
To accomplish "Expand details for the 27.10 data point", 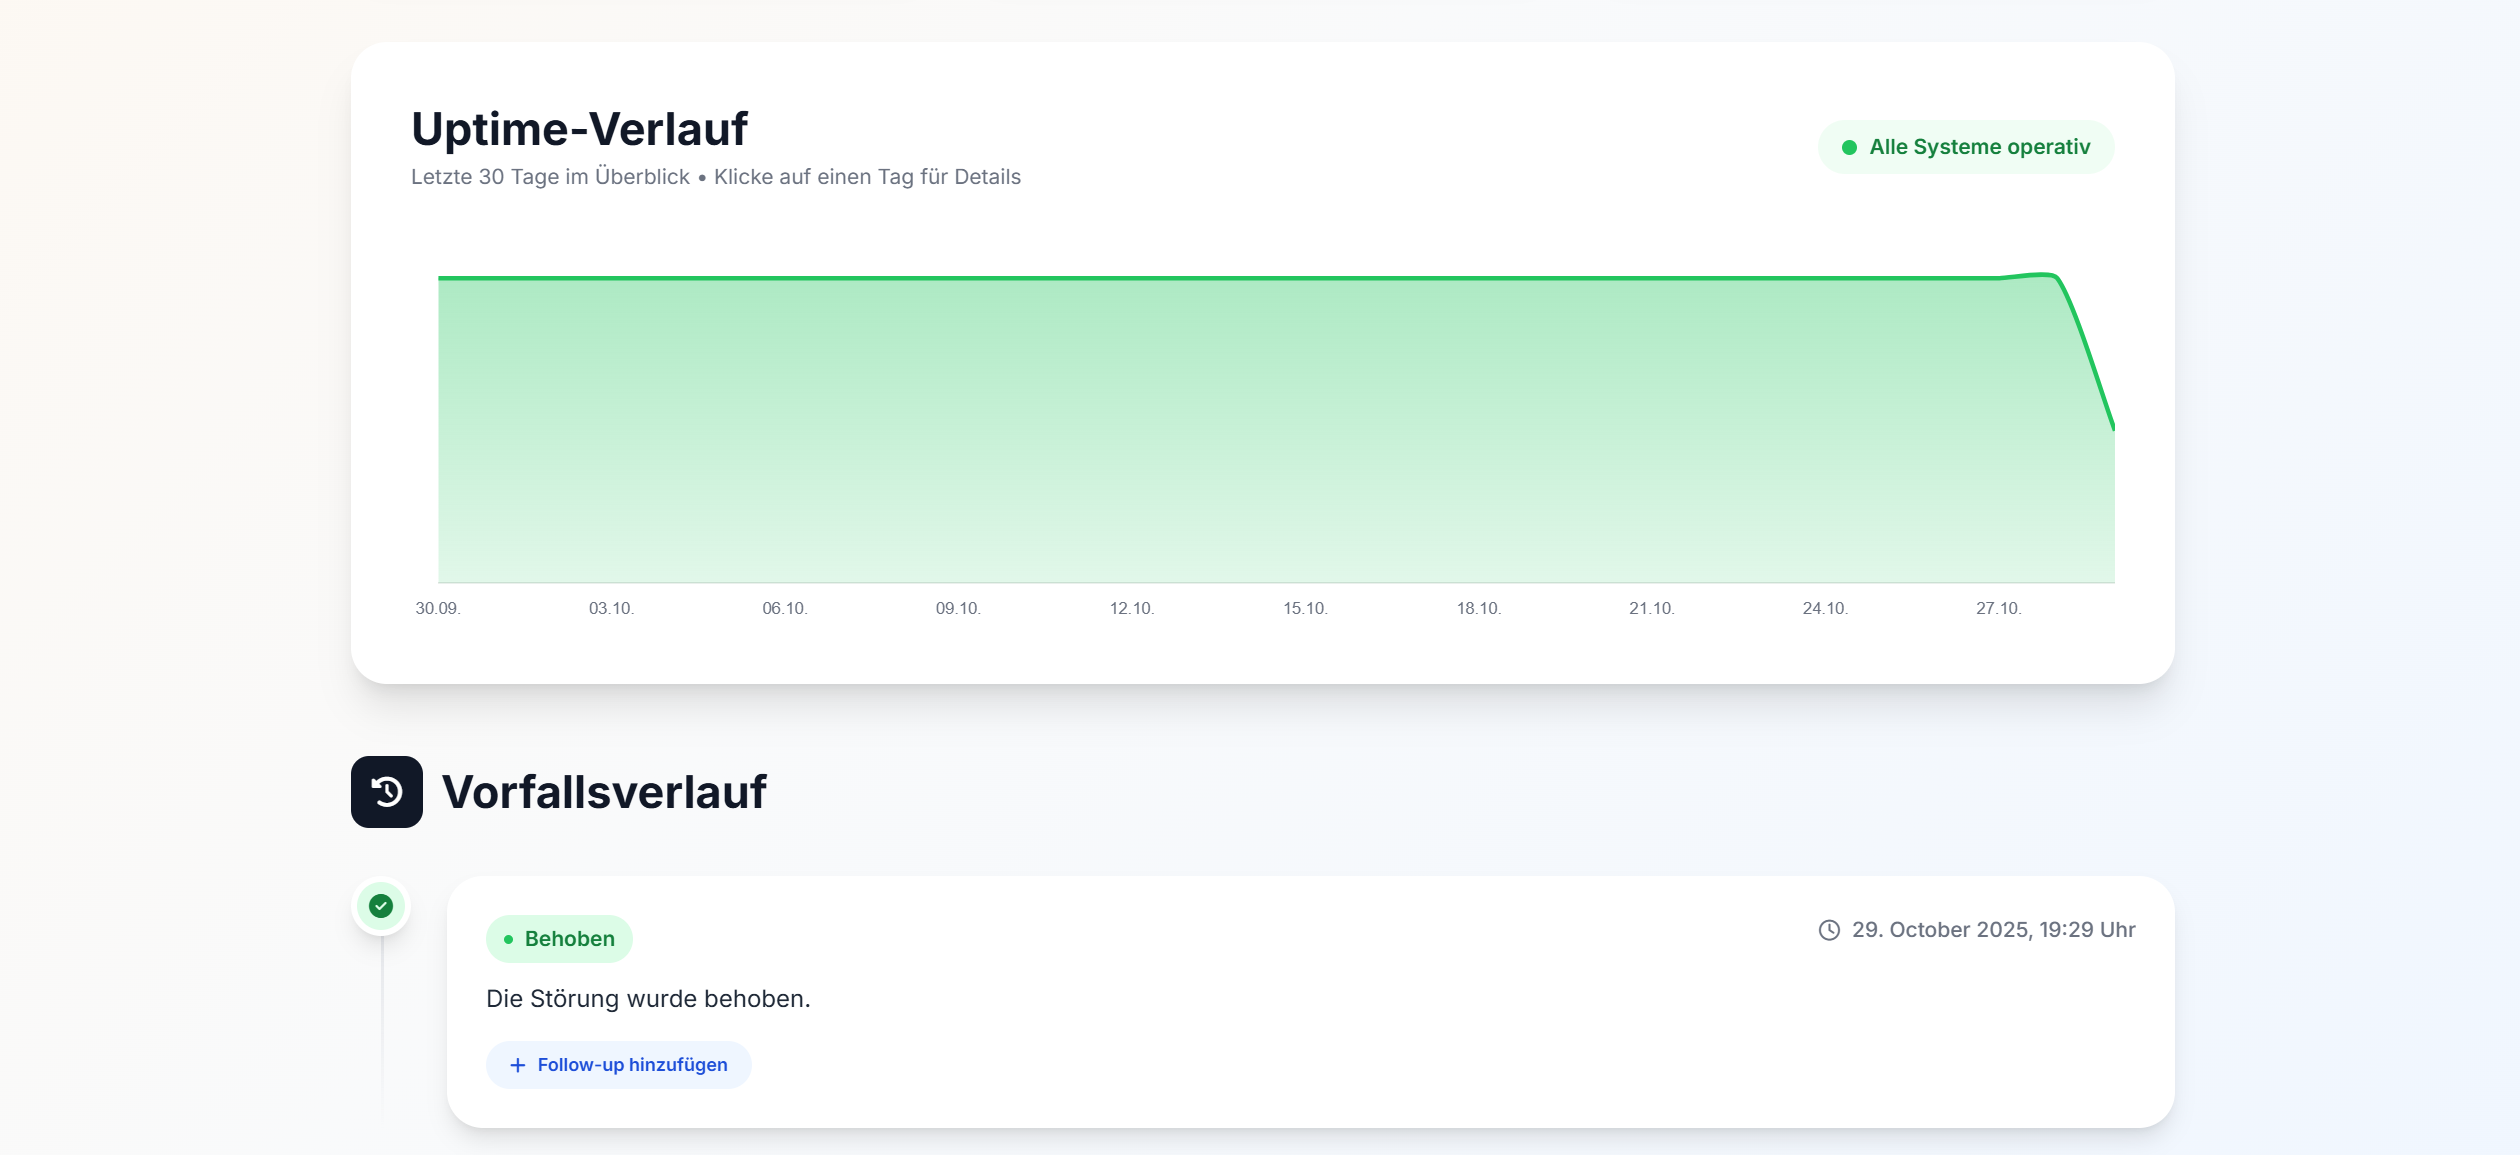I will (x=2000, y=278).
